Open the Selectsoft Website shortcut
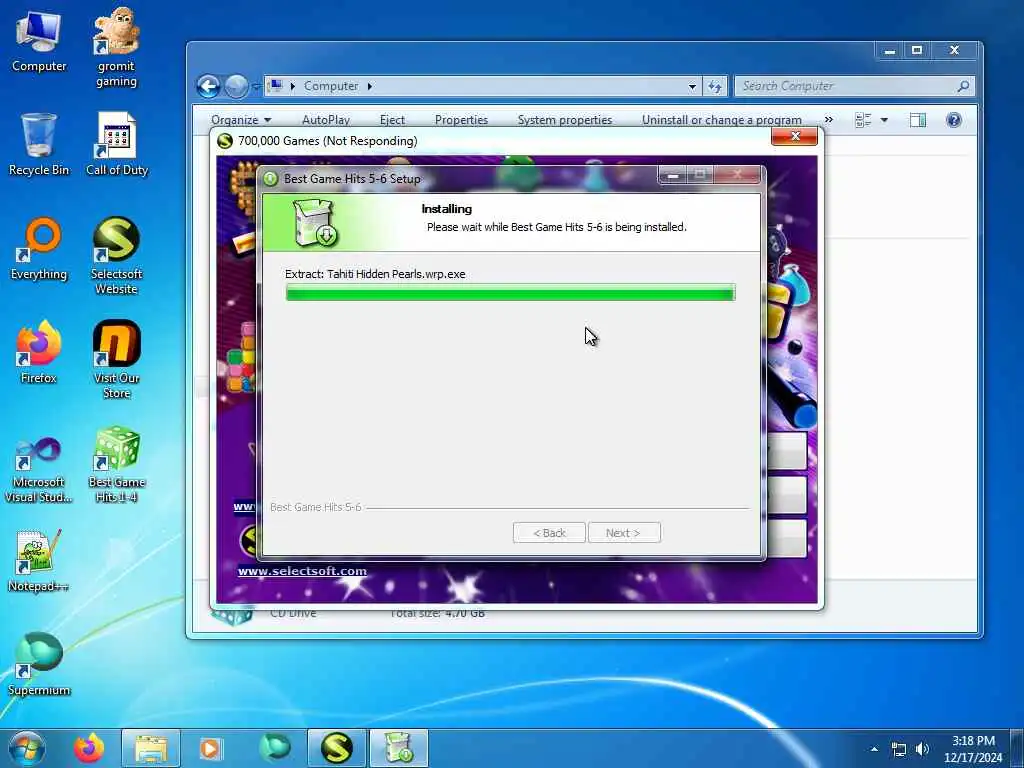The height and width of the screenshot is (768, 1024). (116, 256)
